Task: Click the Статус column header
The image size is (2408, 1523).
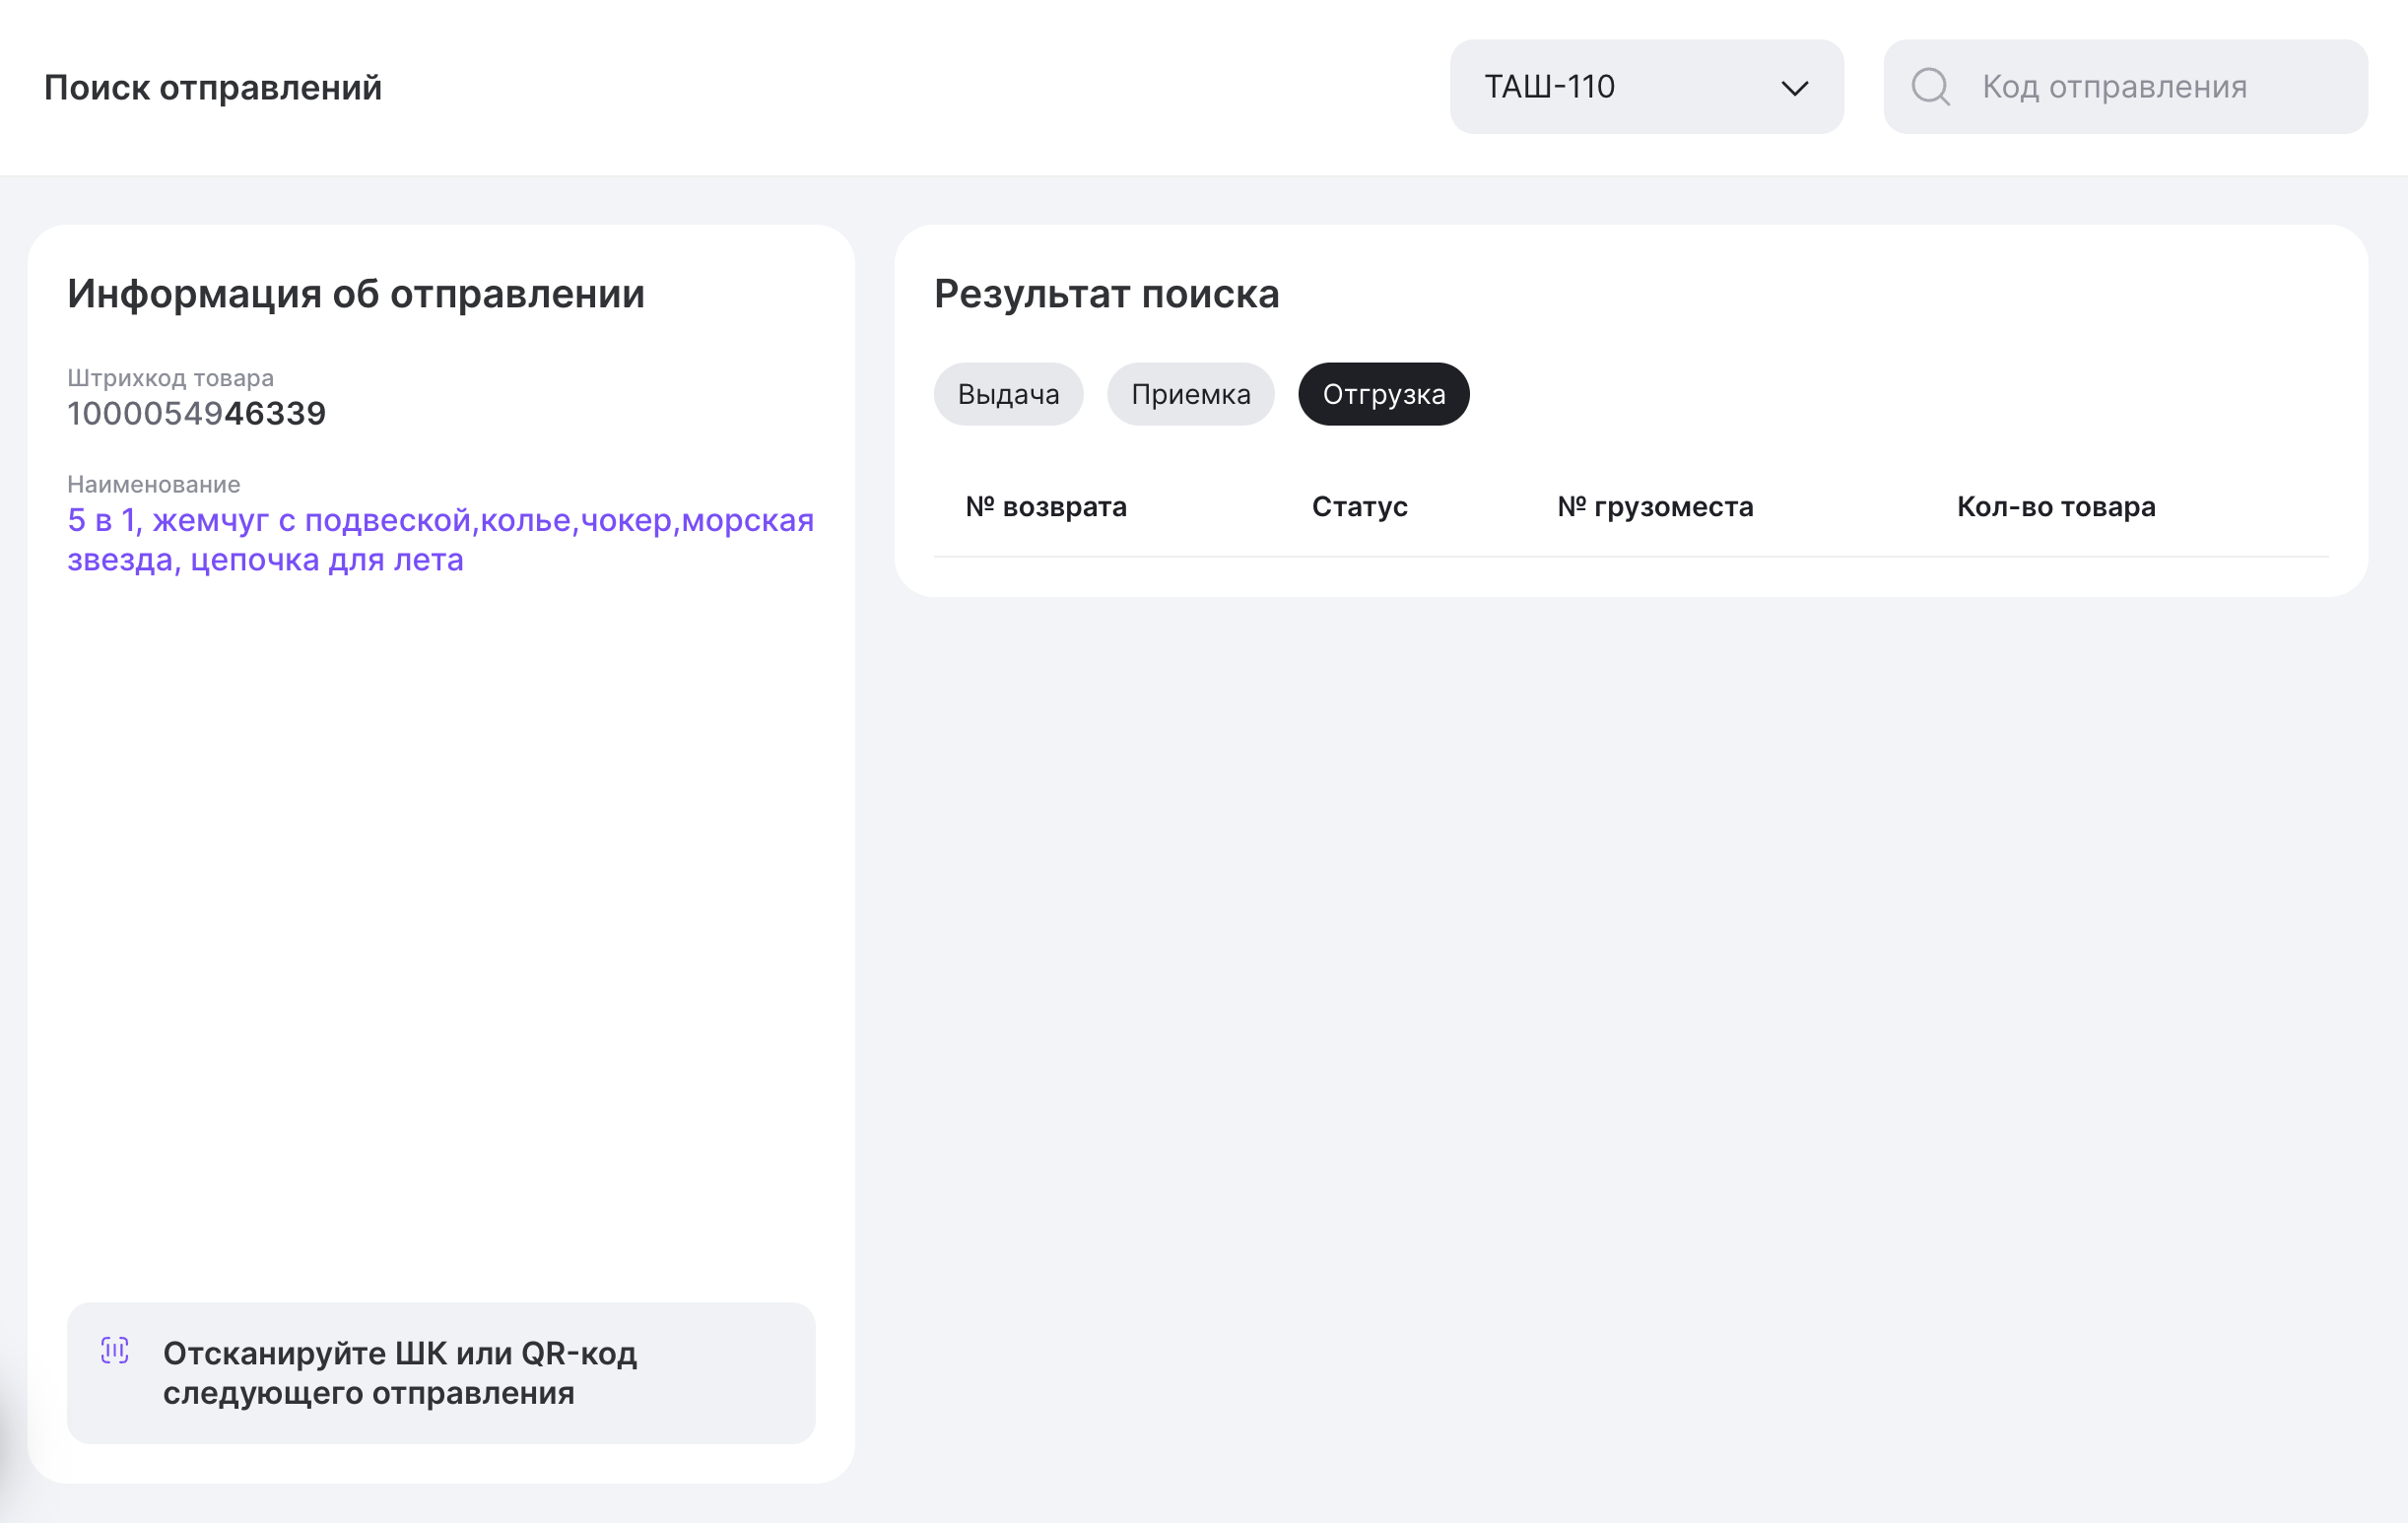Action: 1359,507
